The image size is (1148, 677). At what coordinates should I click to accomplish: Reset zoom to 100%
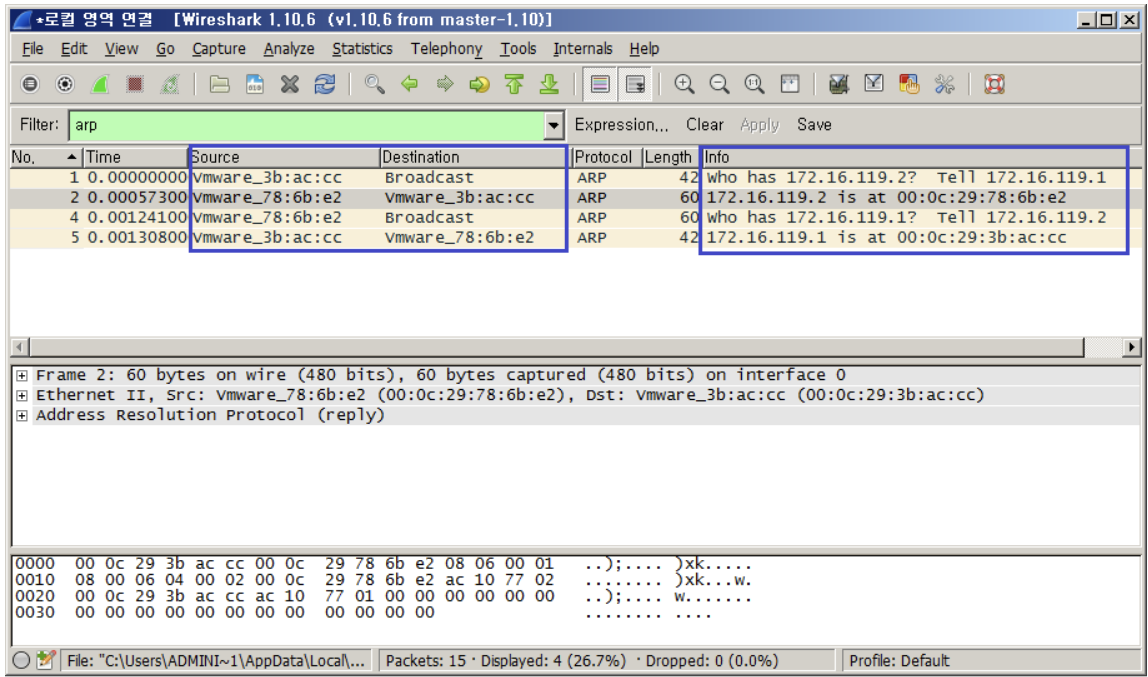coord(755,84)
